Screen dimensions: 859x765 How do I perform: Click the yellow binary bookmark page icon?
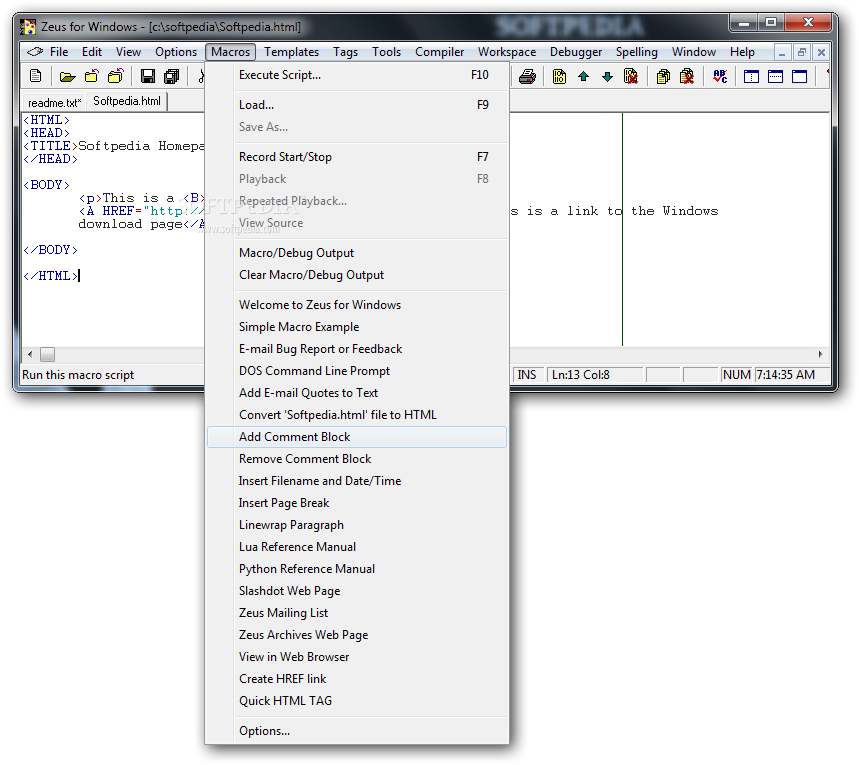[x=559, y=76]
